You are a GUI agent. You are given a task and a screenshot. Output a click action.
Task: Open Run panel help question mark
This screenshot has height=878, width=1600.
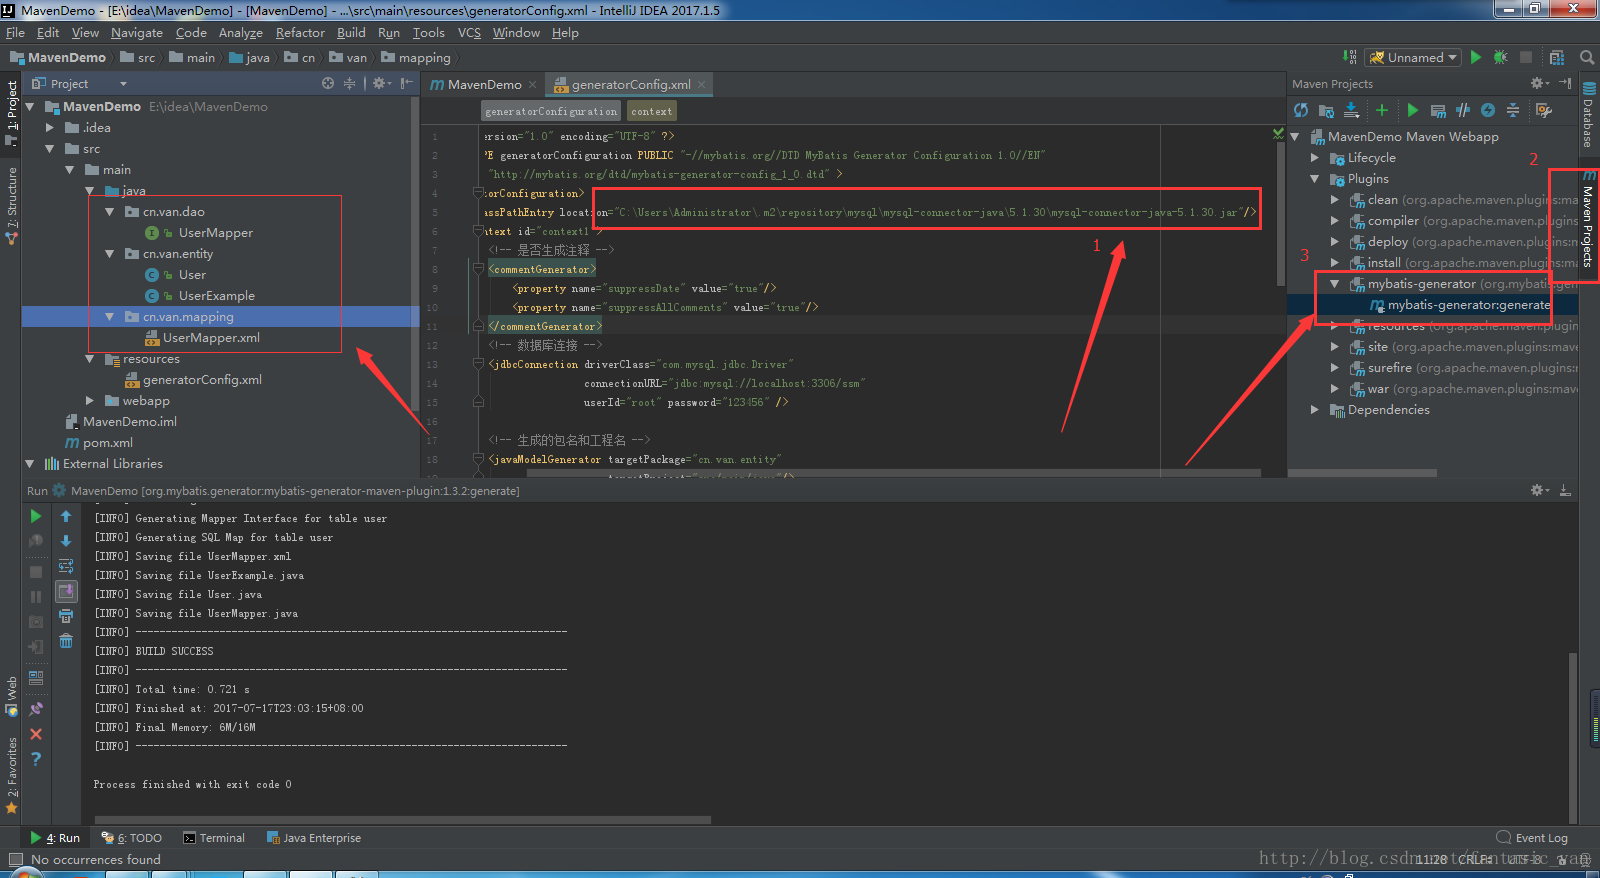coord(36,759)
